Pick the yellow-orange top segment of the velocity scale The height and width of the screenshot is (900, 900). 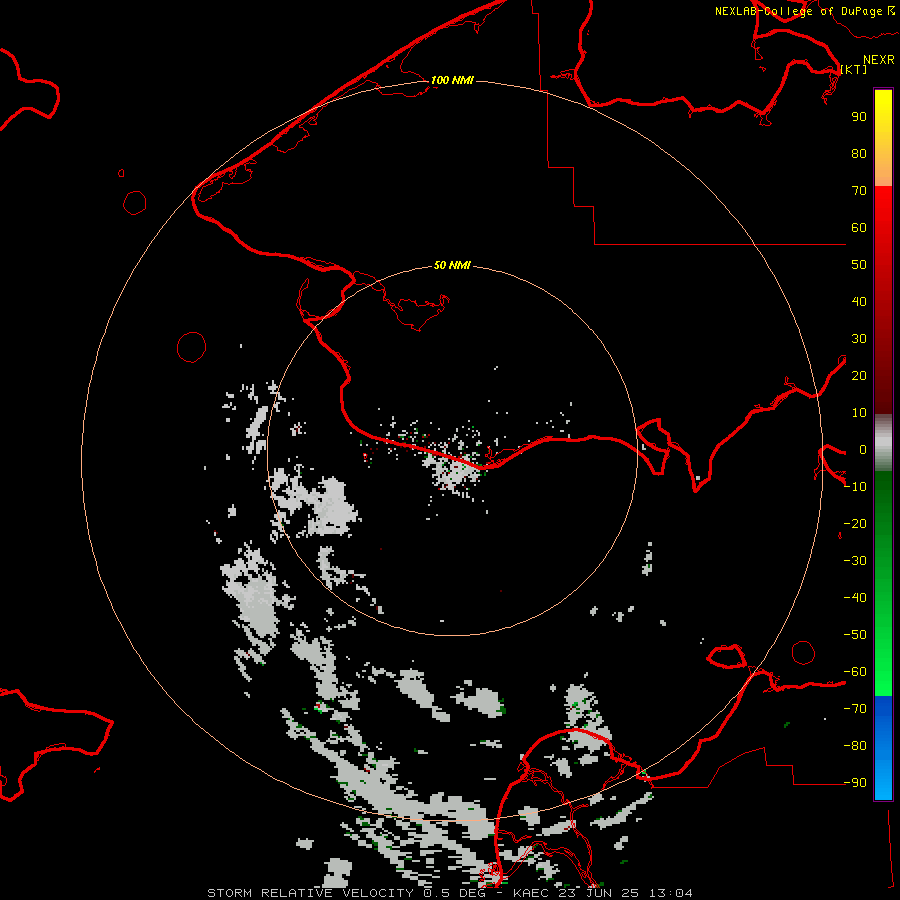tap(883, 138)
